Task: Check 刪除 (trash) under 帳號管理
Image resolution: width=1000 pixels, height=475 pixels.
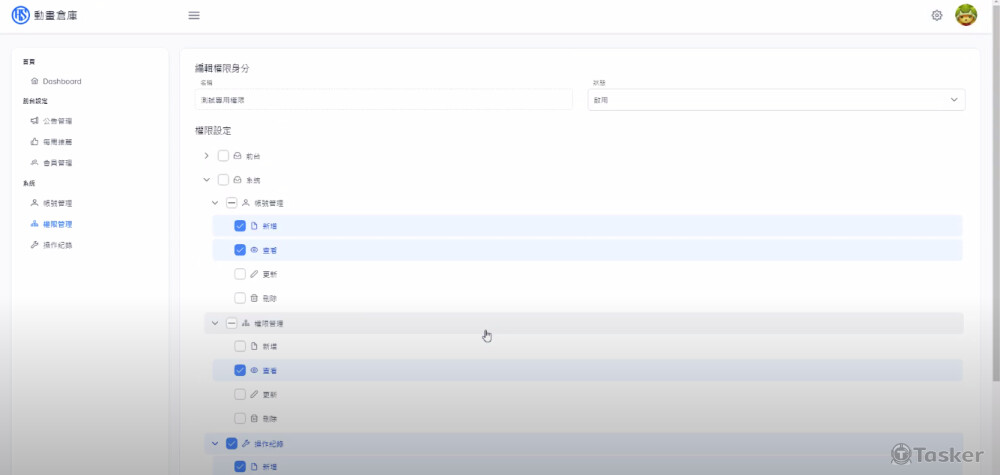Action: click(240, 298)
